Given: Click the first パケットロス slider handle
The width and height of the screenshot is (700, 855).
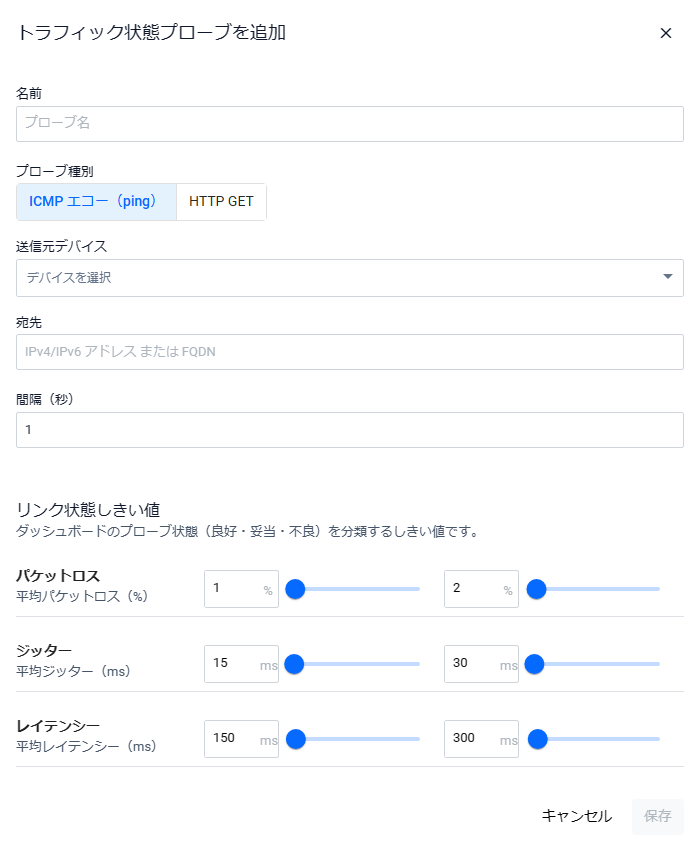Looking at the screenshot, I should pyautogui.click(x=295, y=589).
